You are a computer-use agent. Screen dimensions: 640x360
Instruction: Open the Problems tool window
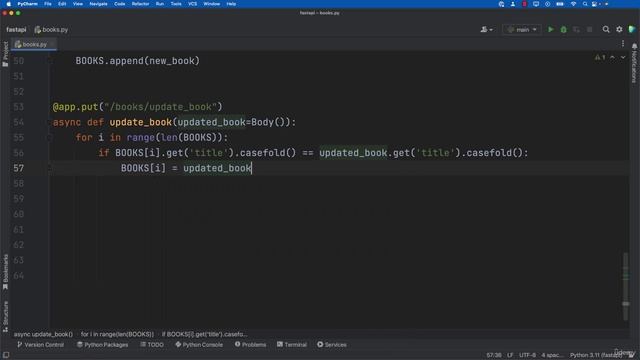[250, 344]
